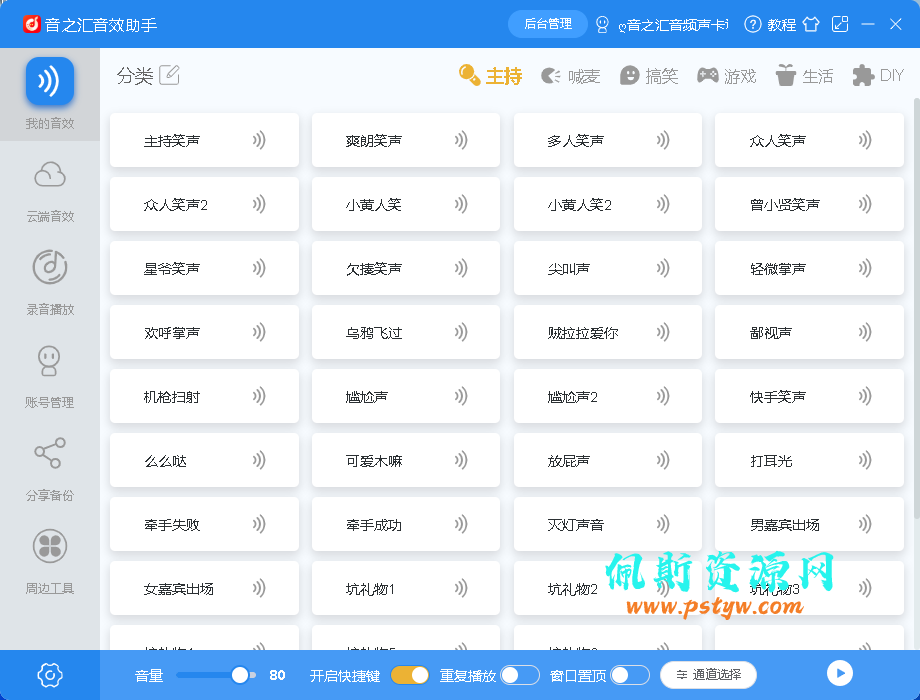The height and width of the screenshot is (700, 920).
Task: Click the 坑礼物2 sound card
Action: [x=608, y=588]
